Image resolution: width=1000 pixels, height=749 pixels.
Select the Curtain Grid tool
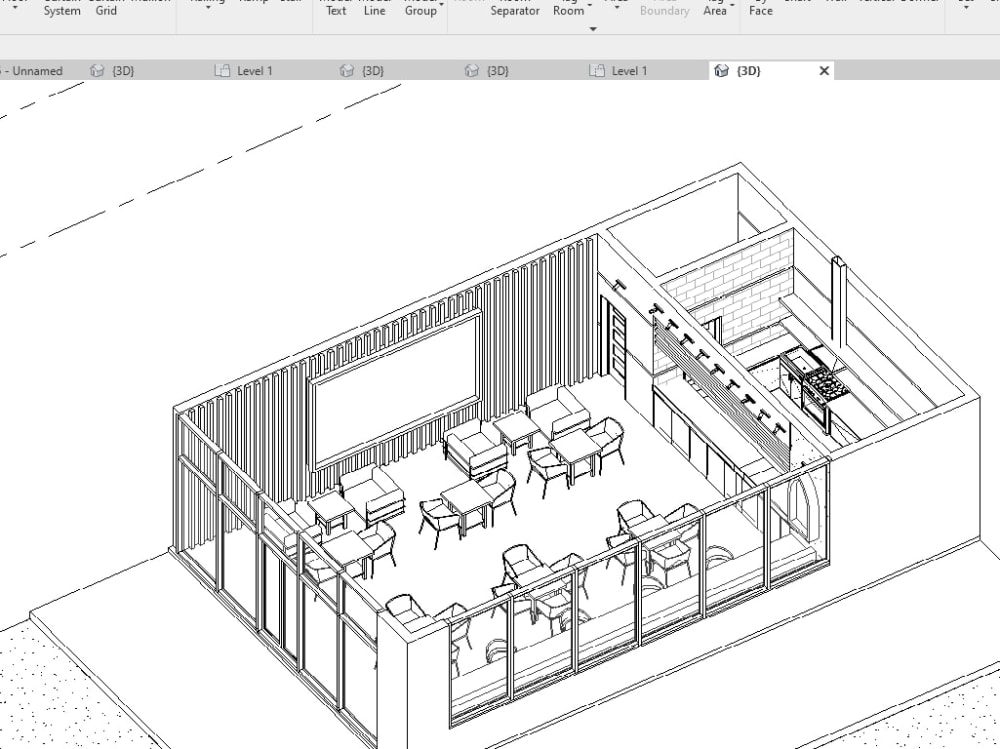click(x=105, y=8)
